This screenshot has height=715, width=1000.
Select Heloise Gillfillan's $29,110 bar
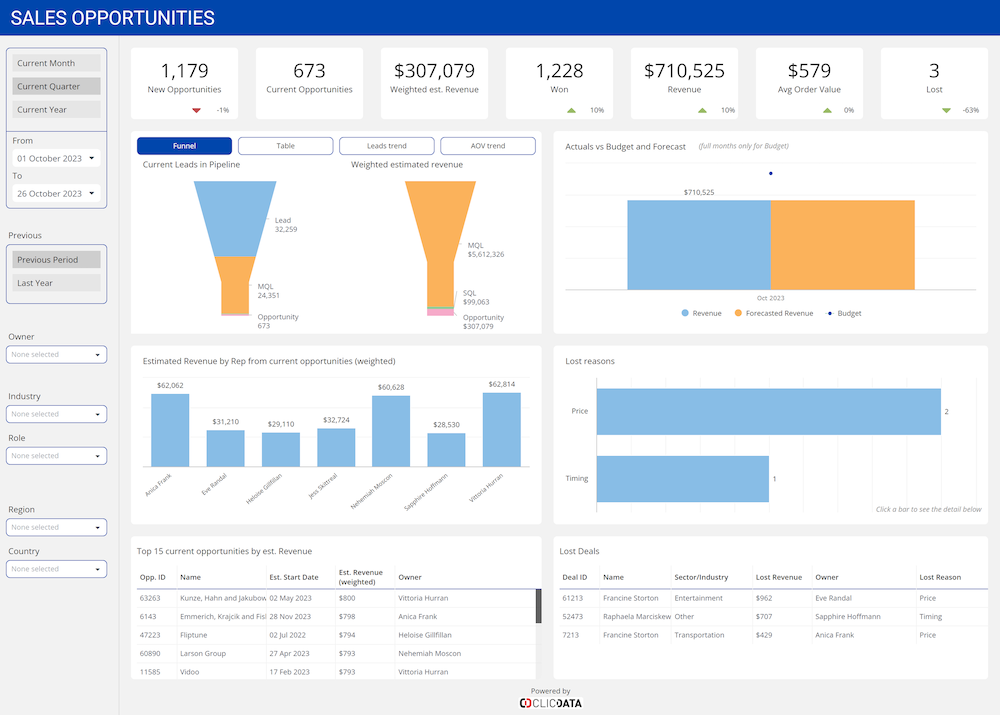pos(281,450)
